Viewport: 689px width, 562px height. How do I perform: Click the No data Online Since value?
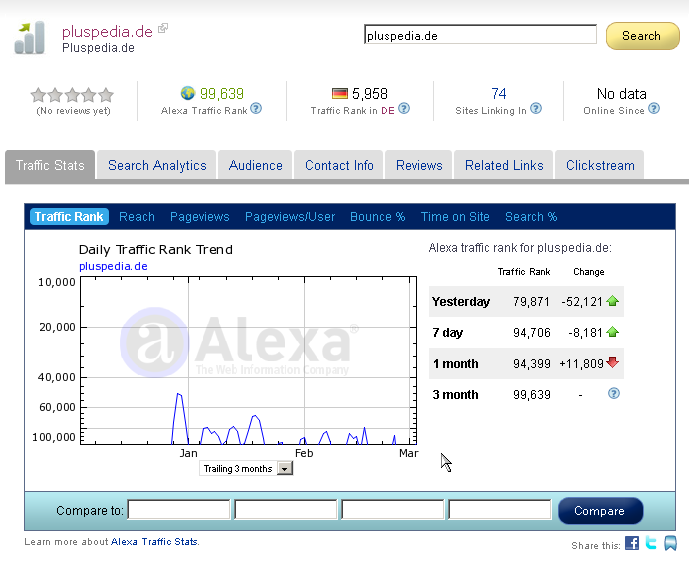(621, 94)
